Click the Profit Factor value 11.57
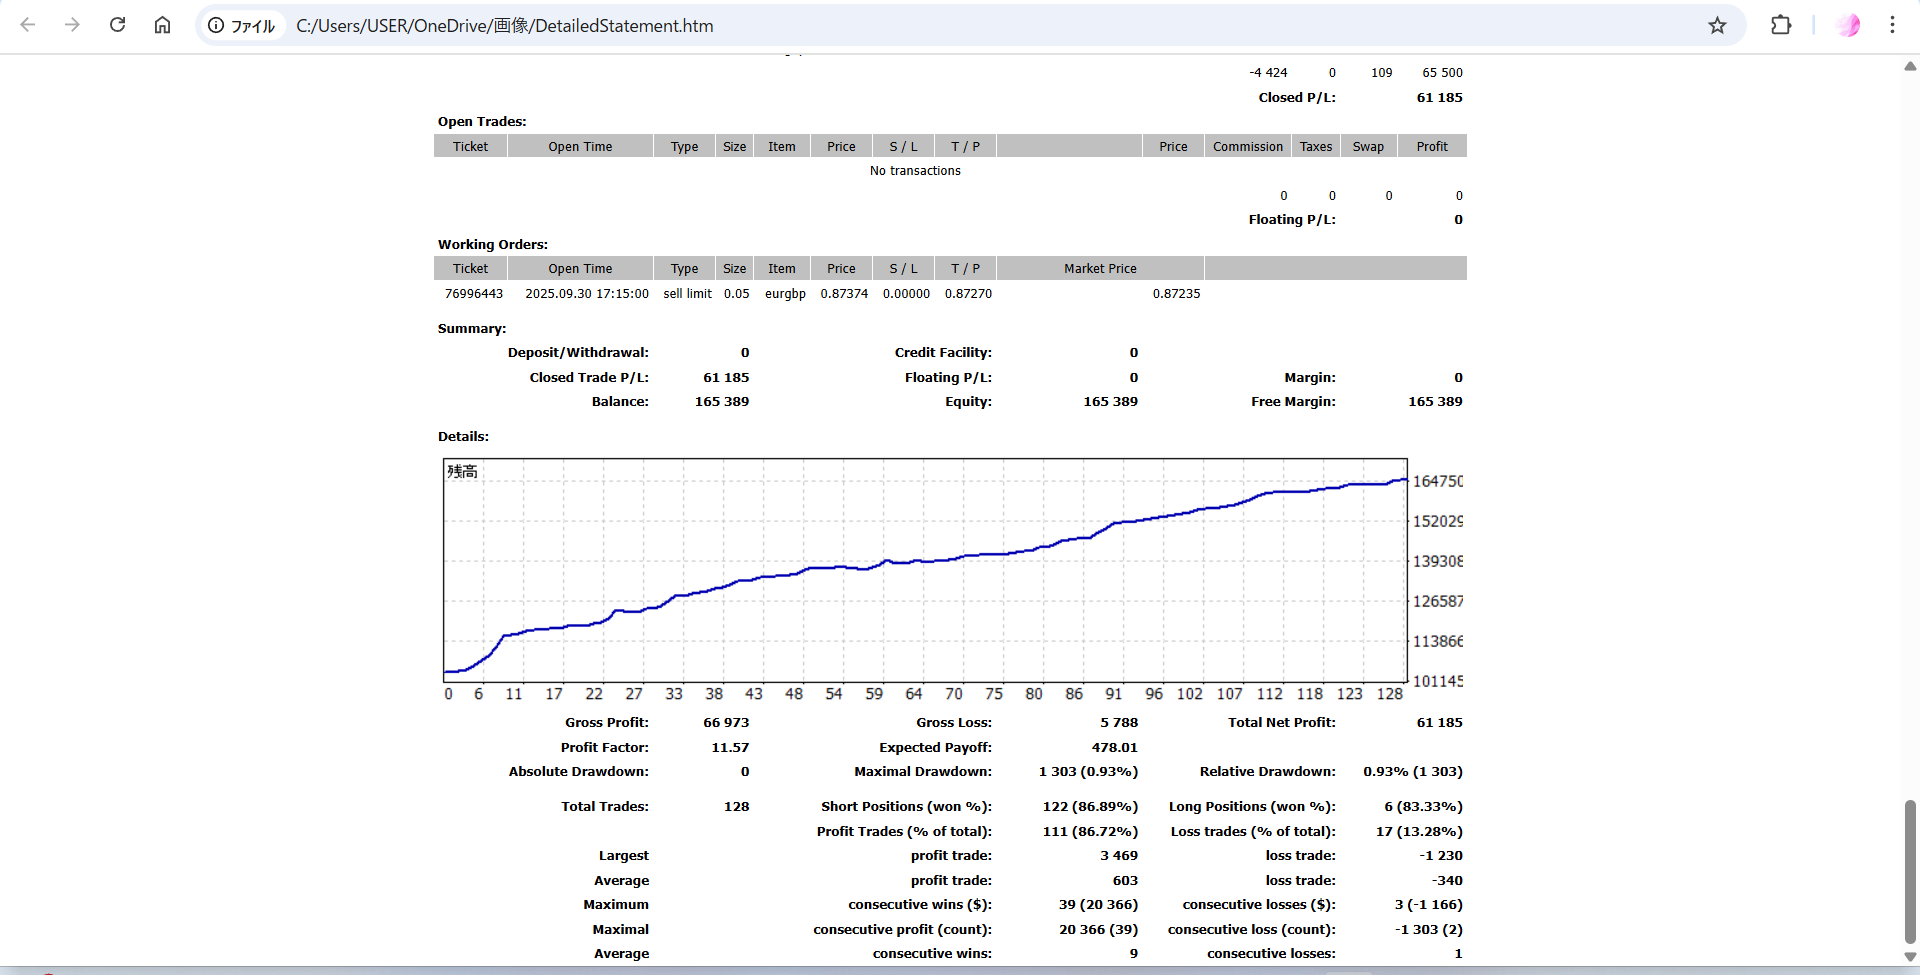 tap(730, 748)
